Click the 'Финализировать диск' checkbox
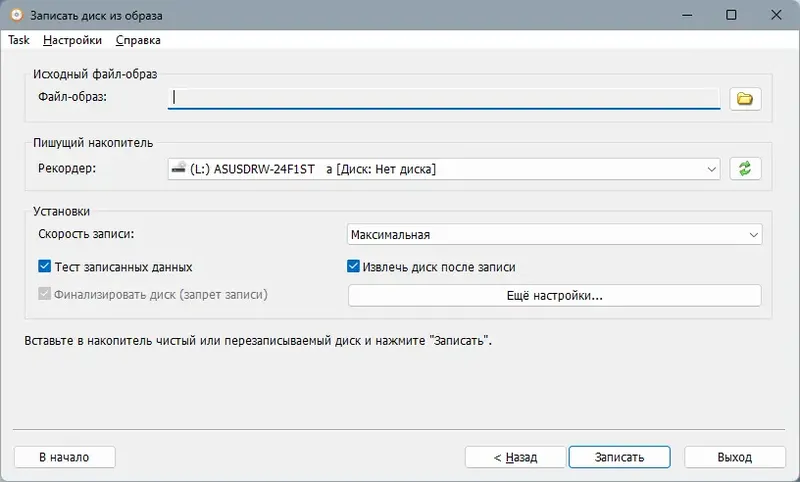800x482 pixels. pyautogui.click(x=44, y=295)
